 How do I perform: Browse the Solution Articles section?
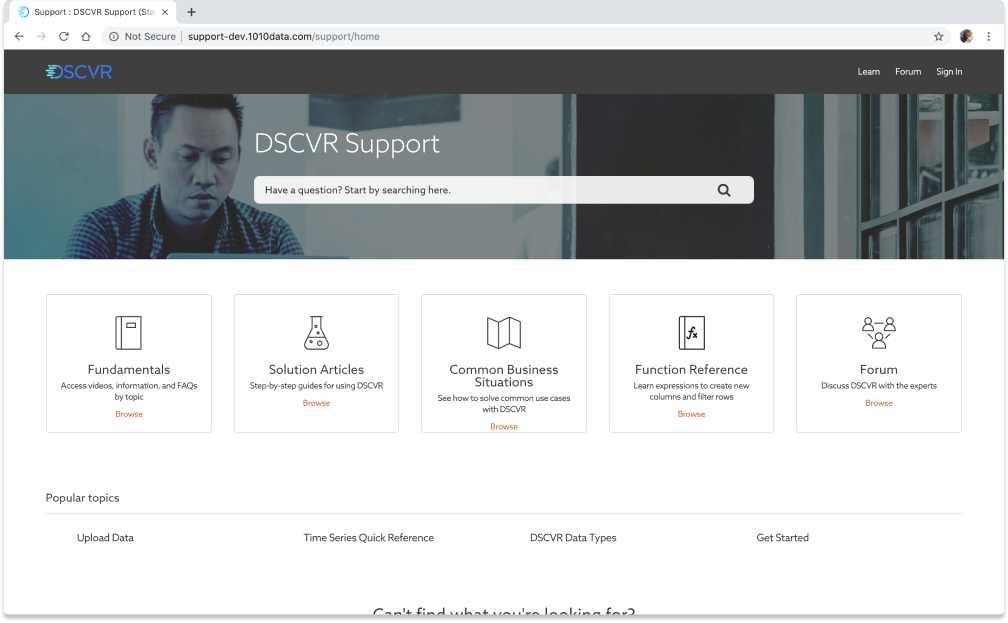[316, 403]
